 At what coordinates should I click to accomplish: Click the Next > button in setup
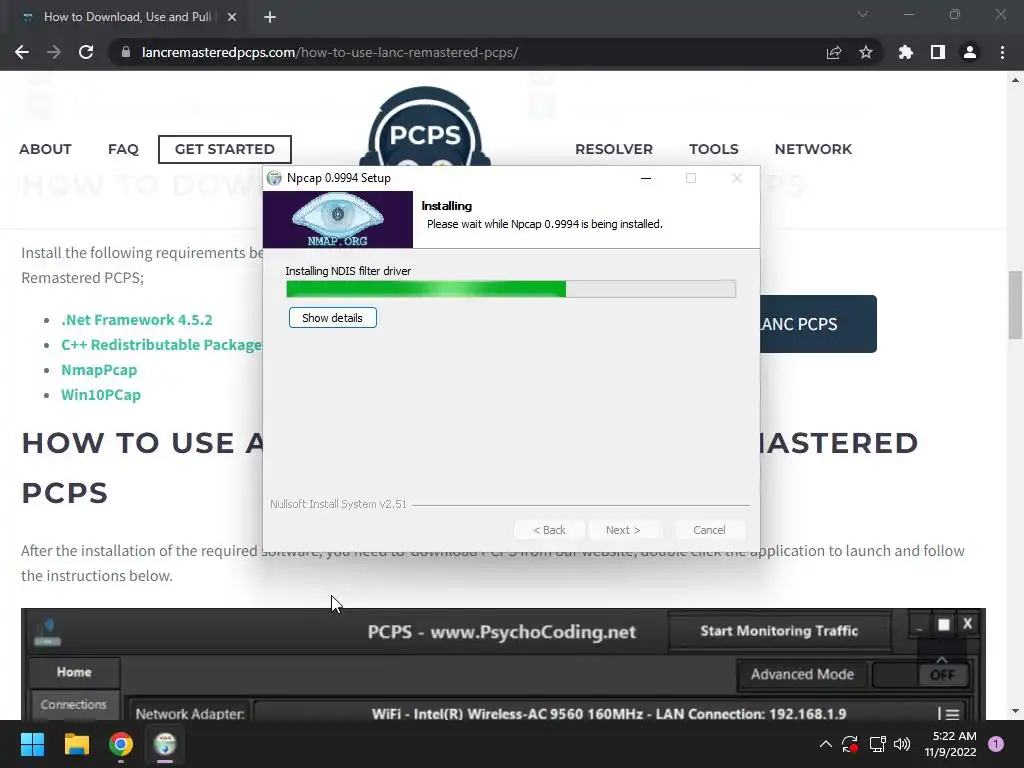(x=623, y=530)
